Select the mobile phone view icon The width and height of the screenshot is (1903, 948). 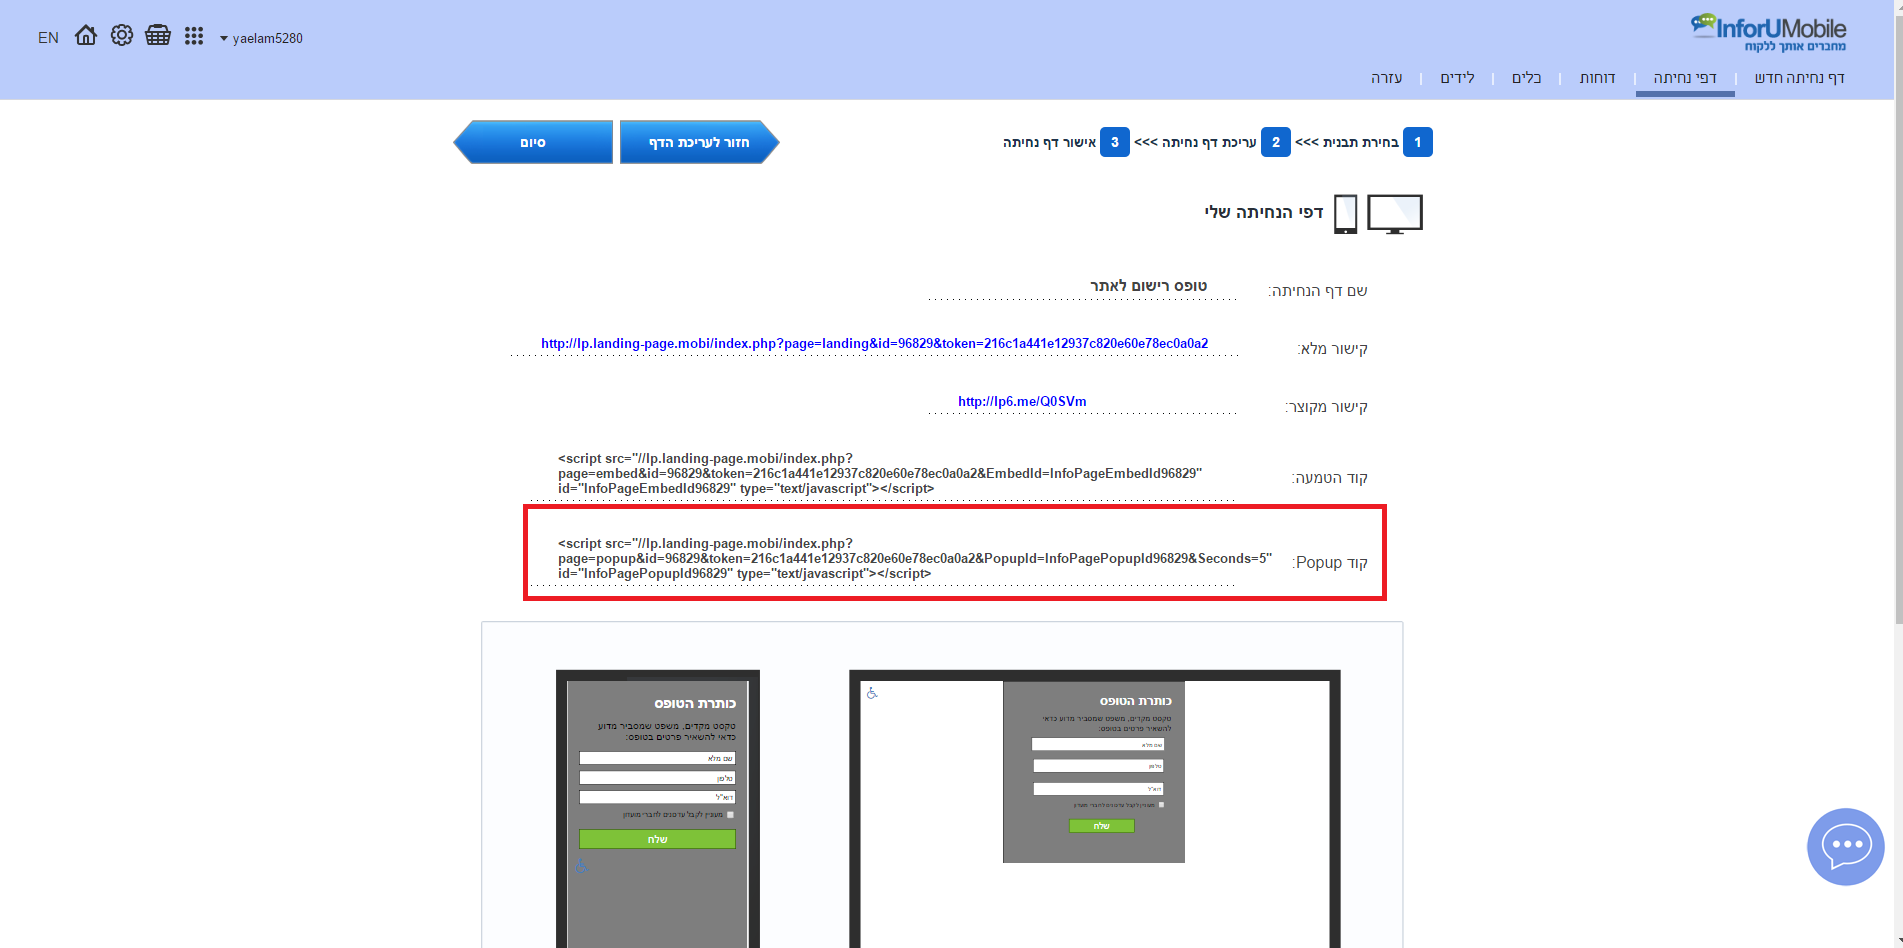(1346, 214)
